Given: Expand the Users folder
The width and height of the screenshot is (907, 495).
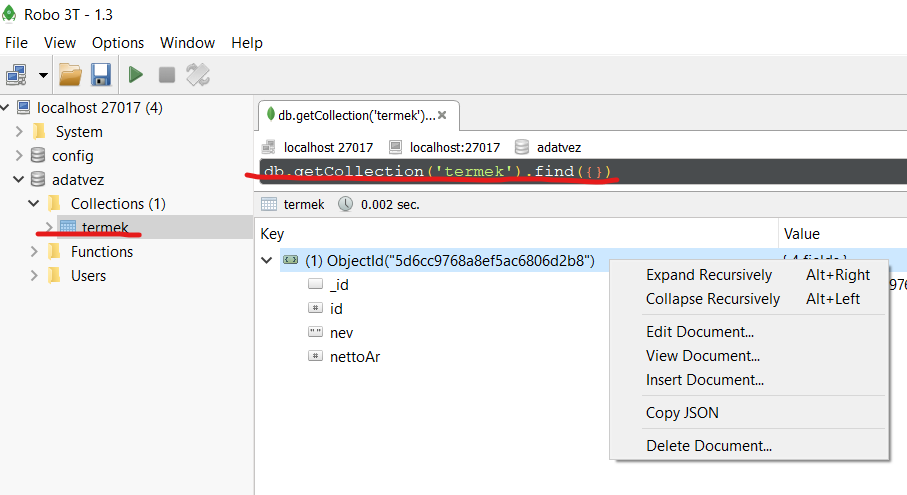Looking at the screenshot, I should 34,276.
